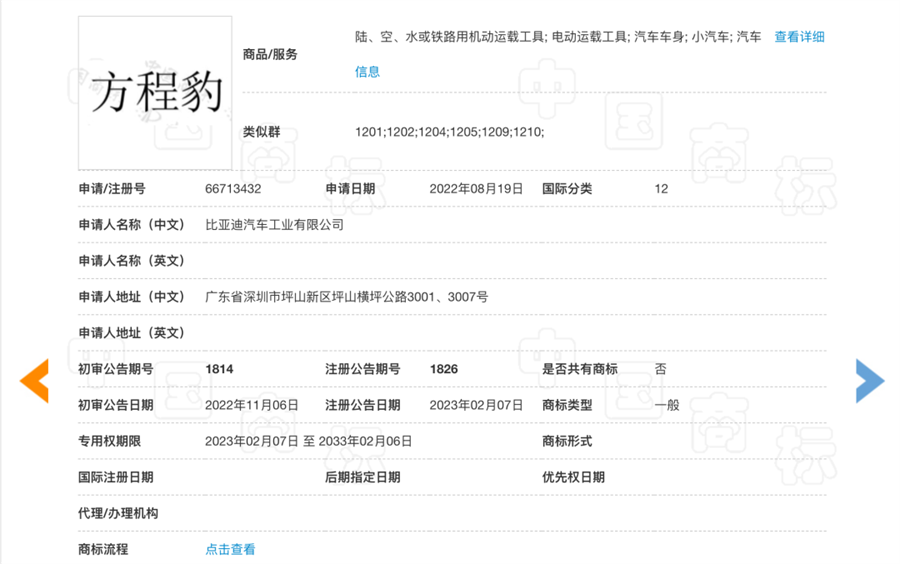Select registration announcement date 2023年02月07日
The height and width of the screenshot is (564, 900).
[x=476, y=405]
